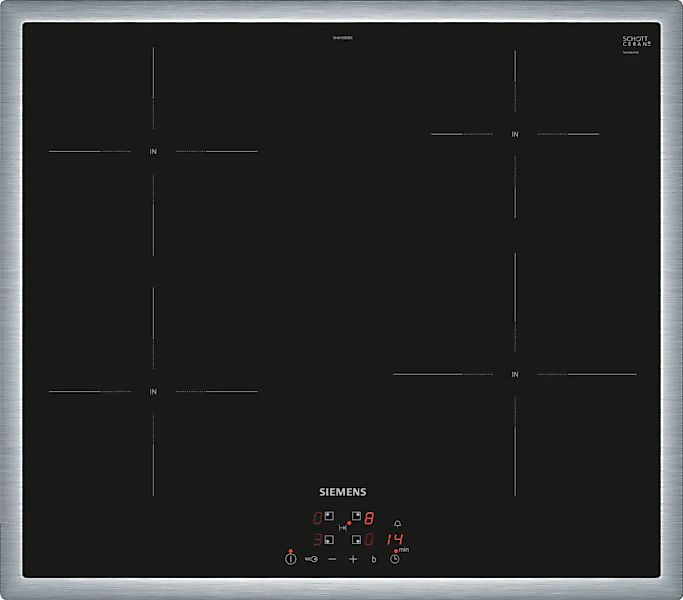Tap the childproof lock key icon
Image resolution: width=683 pixels, height=600 pixels.
[x=312, y=559]
